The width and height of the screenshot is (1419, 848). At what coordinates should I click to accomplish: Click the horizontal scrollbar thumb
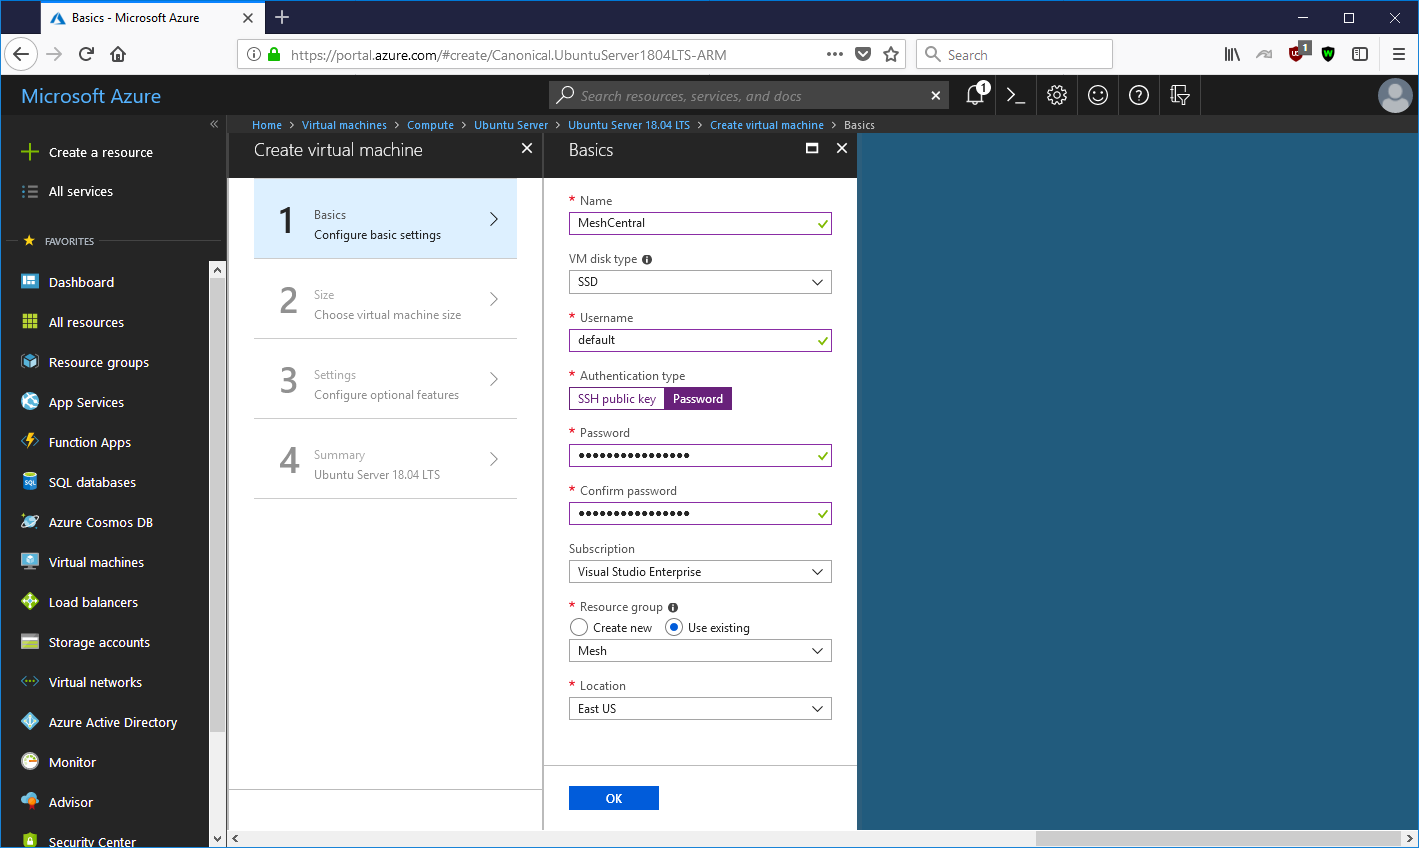click(x=1218, y=838)
